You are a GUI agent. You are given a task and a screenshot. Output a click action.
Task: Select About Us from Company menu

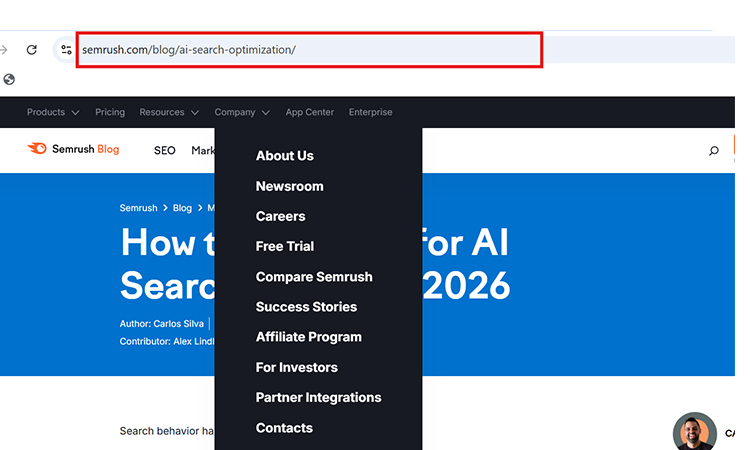pos(285,156)
